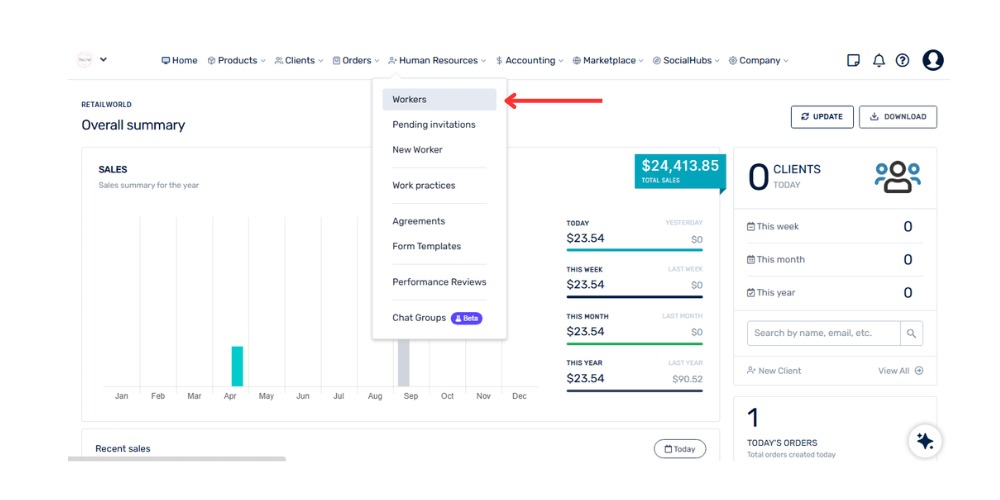Click the search magnifier icon in clients panel
The height and width of the screenshot is (500, 1000).
tap(911, 333)
